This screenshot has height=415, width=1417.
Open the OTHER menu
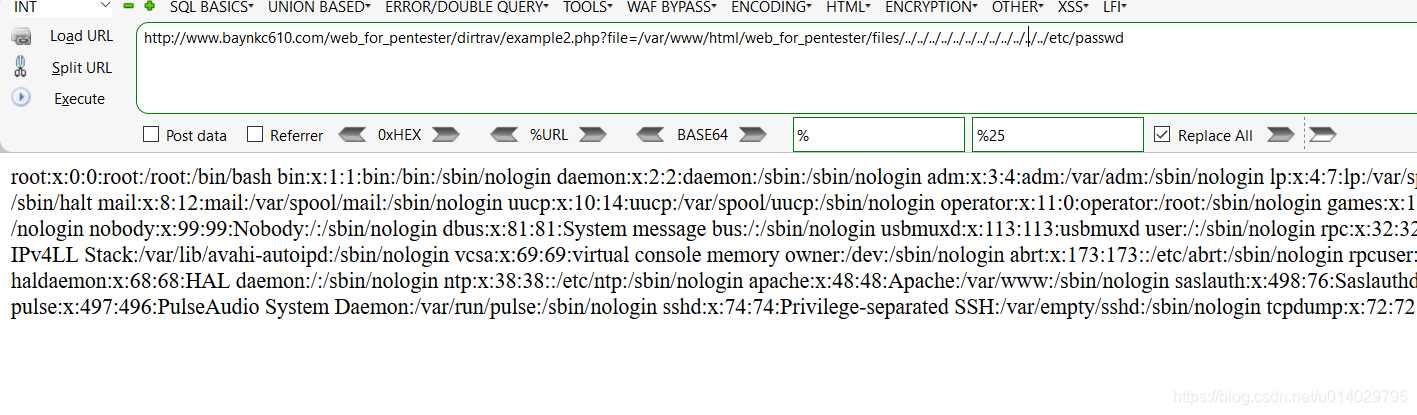click(1018, 6)
